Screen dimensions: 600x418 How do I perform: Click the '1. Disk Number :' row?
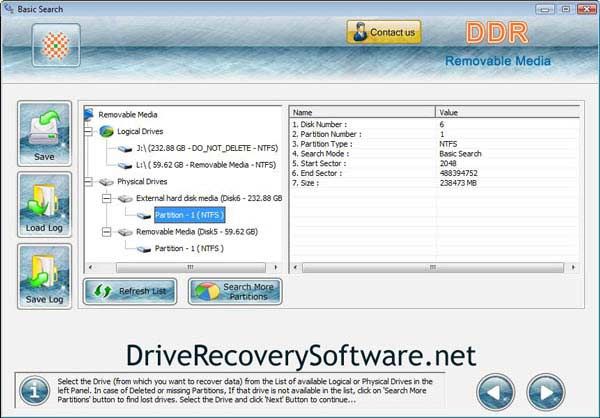tap(434, 124)
